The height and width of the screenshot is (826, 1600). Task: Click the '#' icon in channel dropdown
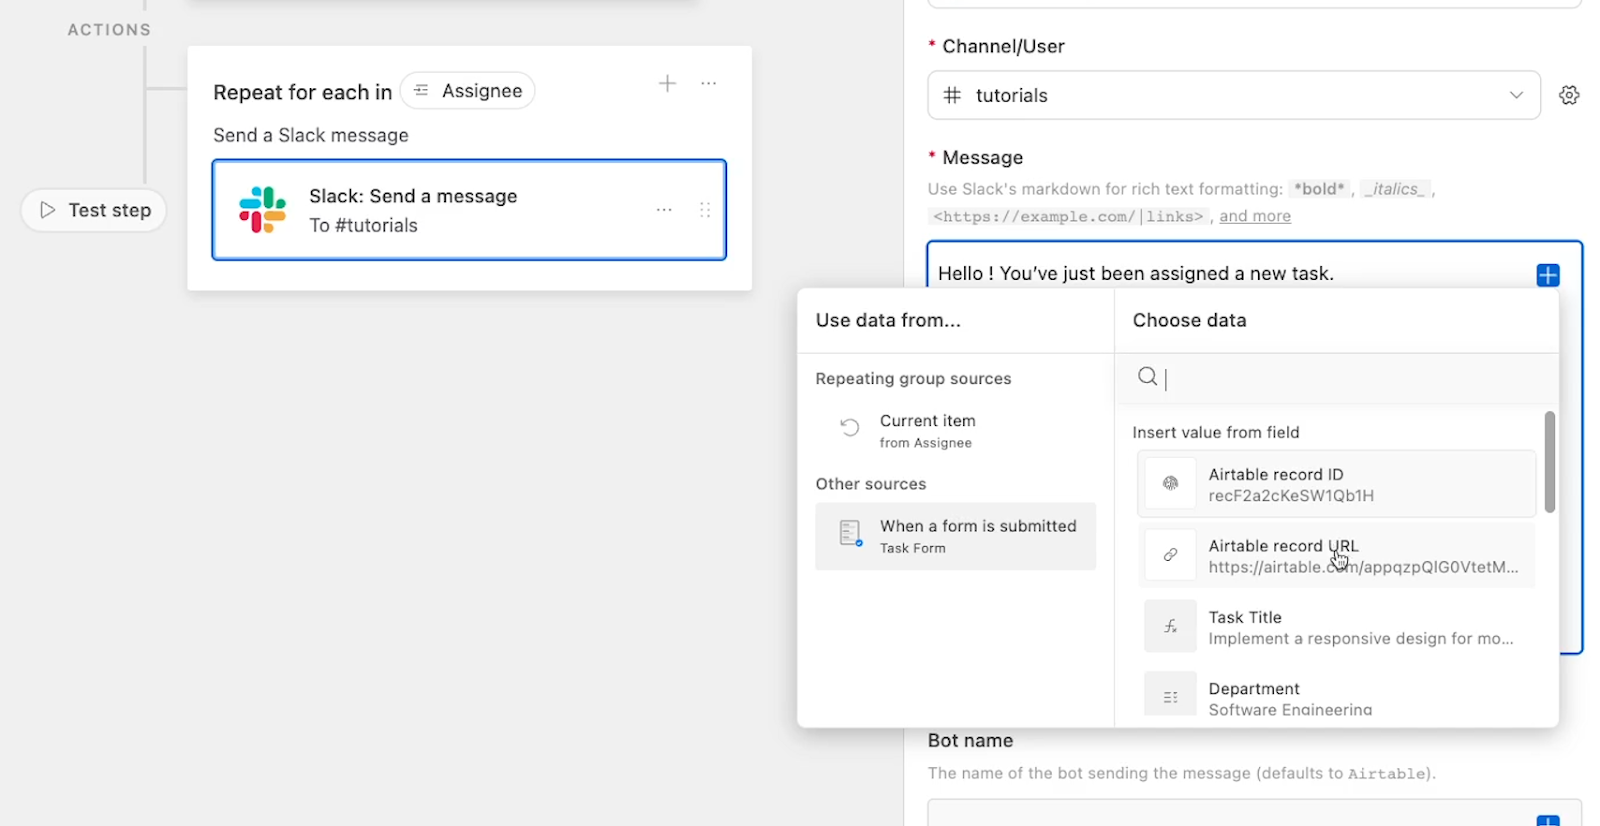953,95
